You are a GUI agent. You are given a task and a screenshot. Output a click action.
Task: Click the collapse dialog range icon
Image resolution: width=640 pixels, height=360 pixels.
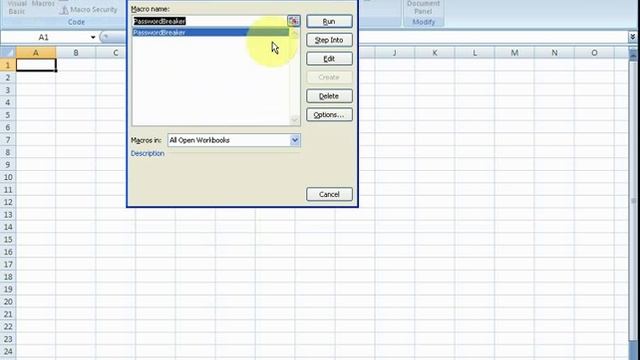pos(293,21)
